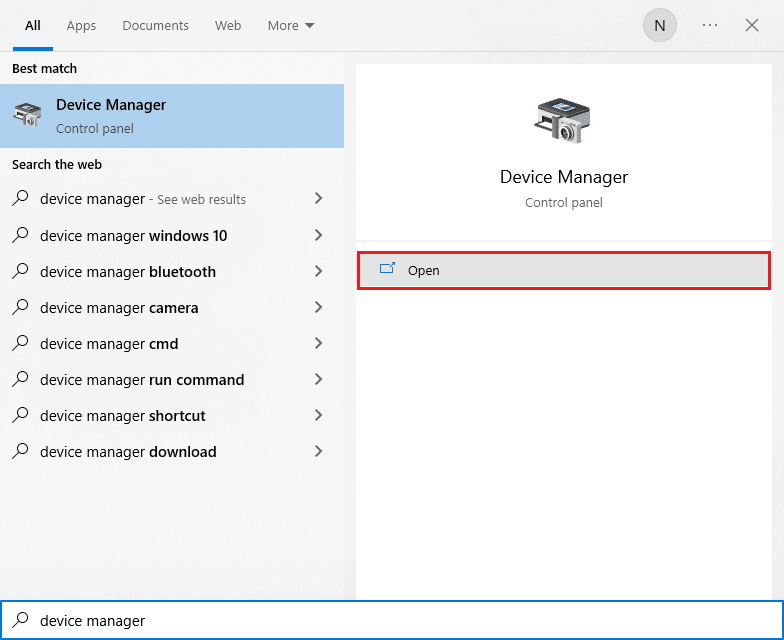Select 'device manager cmd' suggestion
Image resolution: width=784 pixels, height=640 pixels.
point(172,343)
